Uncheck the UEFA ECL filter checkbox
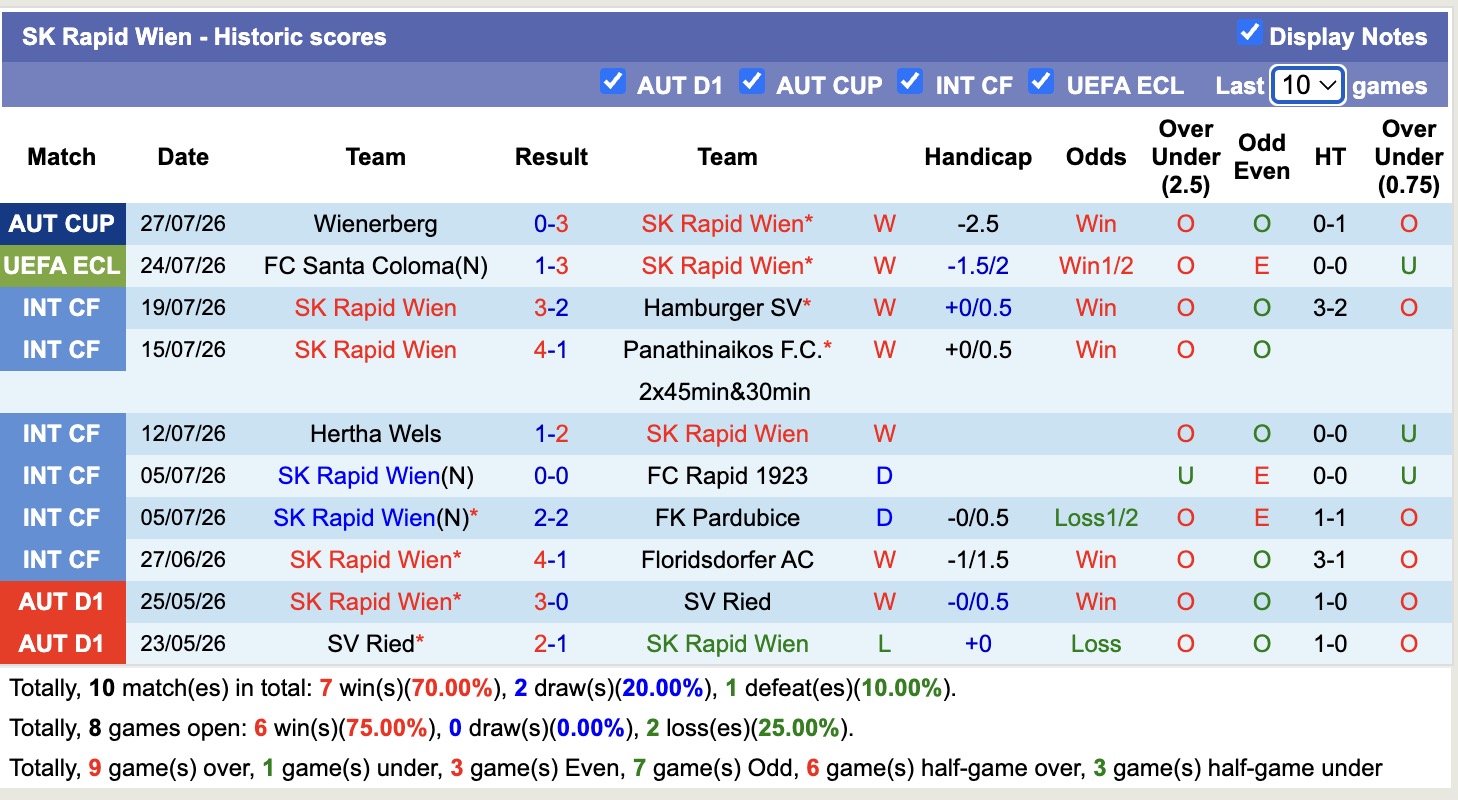The height and width of the screenshot is (800, 1458). click(x=1042, y=81)
